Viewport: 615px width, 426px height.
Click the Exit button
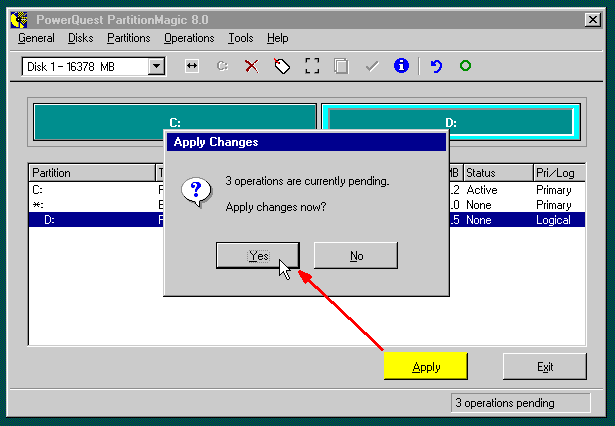coord(545,366)
